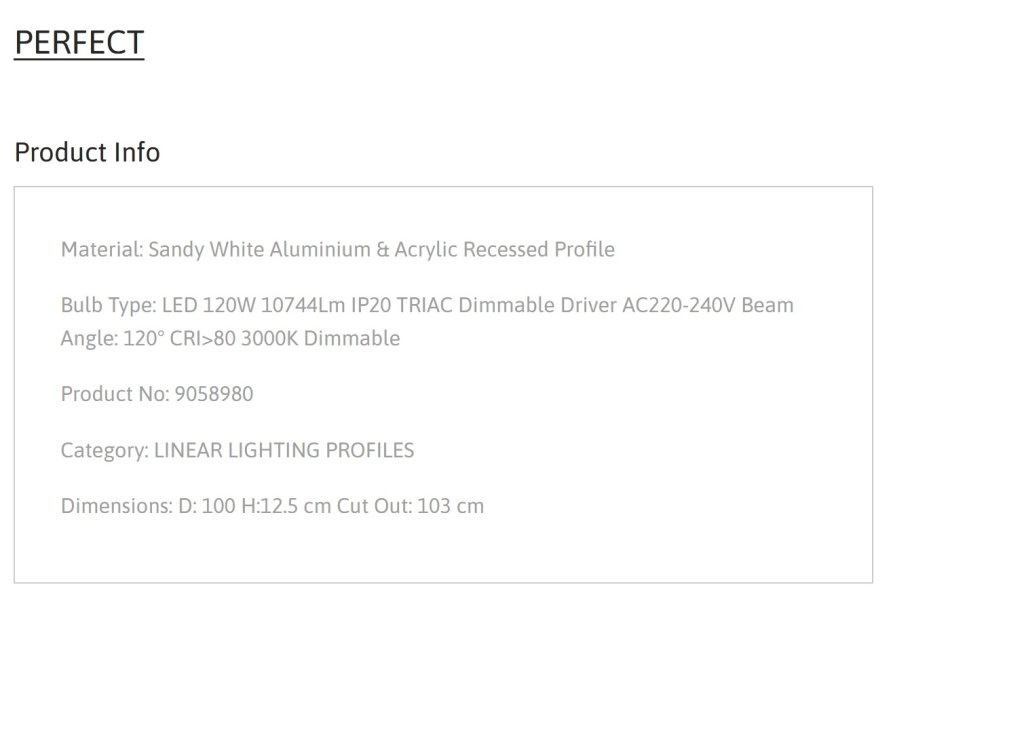Click the Angle: 120° value
Image resolution: width=1024 pixels, height=741 pixels.
pyautogui.click(x=112, y=339)
